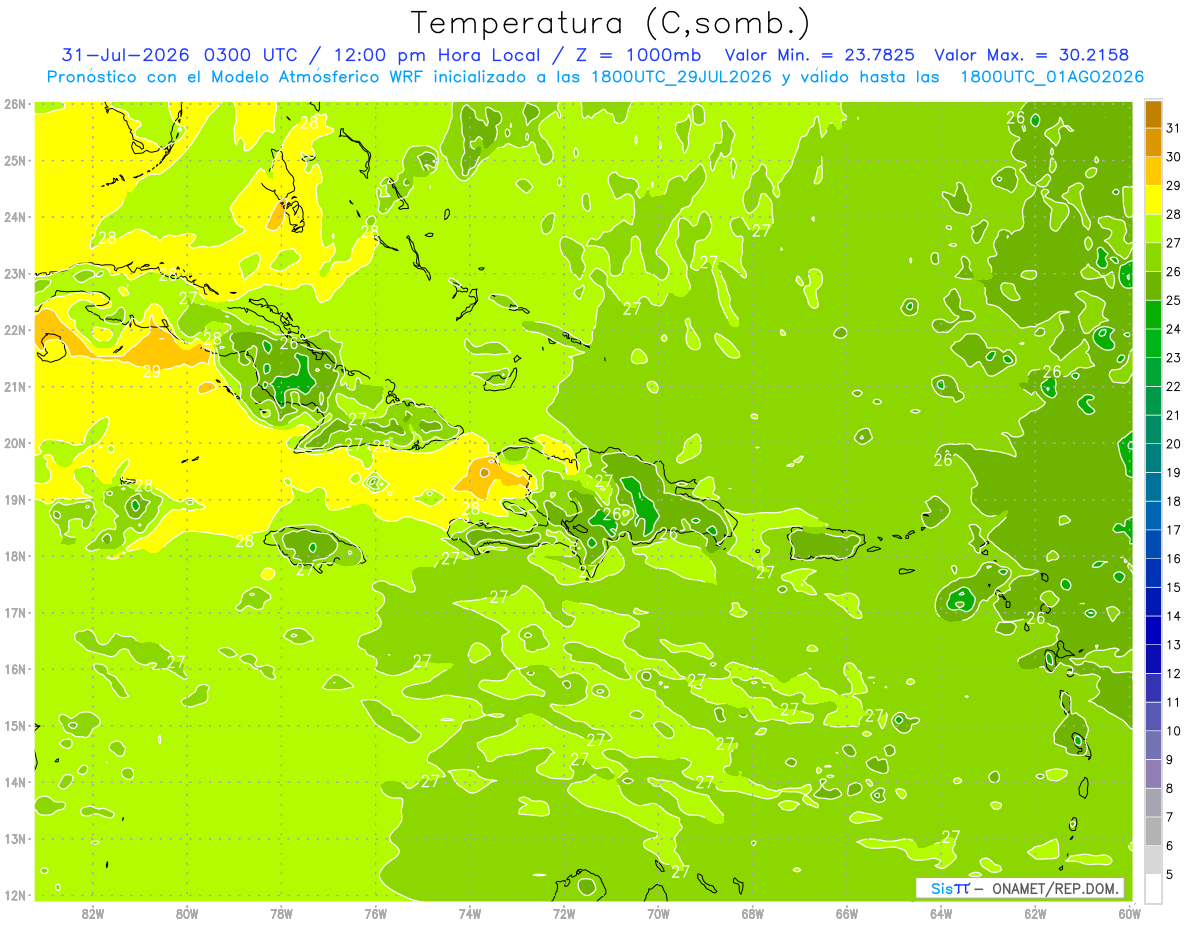Select the legend swatch between 26 and 27
1200x927 pixels.
tap(1153, 258)
